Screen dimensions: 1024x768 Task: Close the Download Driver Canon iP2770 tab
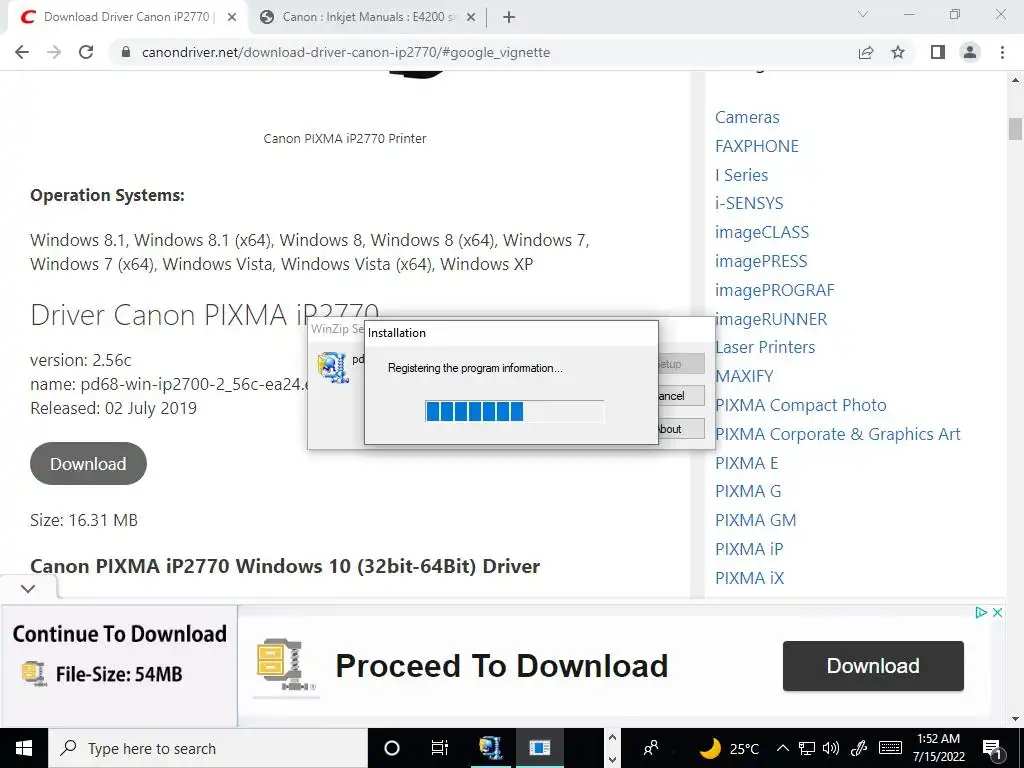coord(232,17)
